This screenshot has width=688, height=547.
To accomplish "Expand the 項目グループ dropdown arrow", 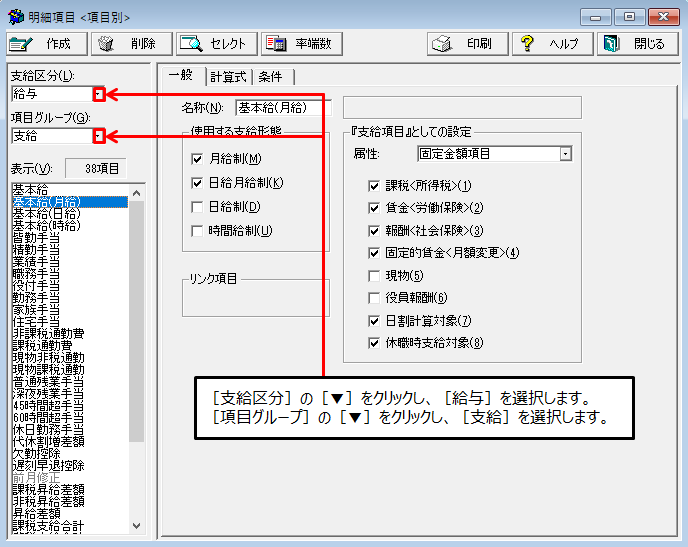I will click(x=99, y=136).
